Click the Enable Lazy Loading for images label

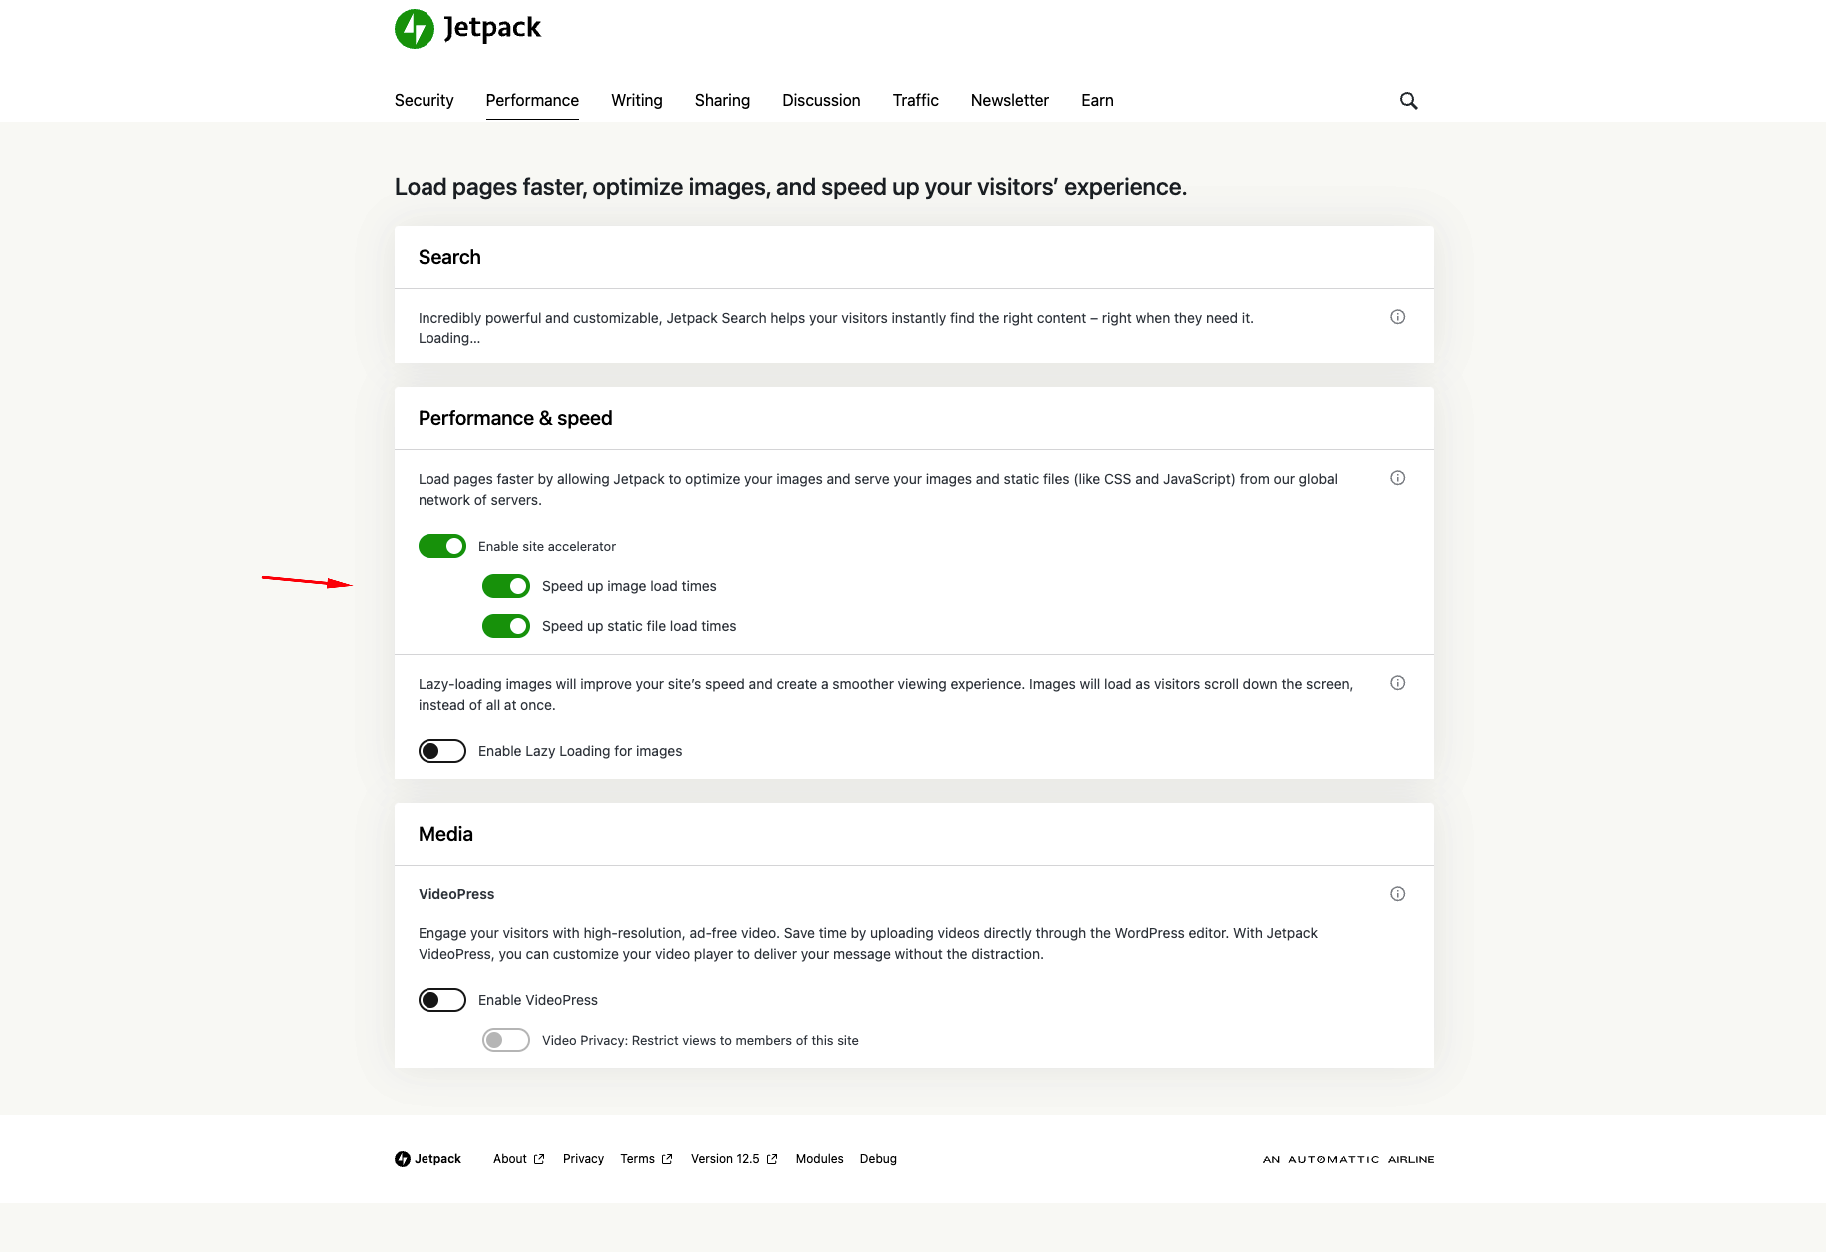[580, 751]
